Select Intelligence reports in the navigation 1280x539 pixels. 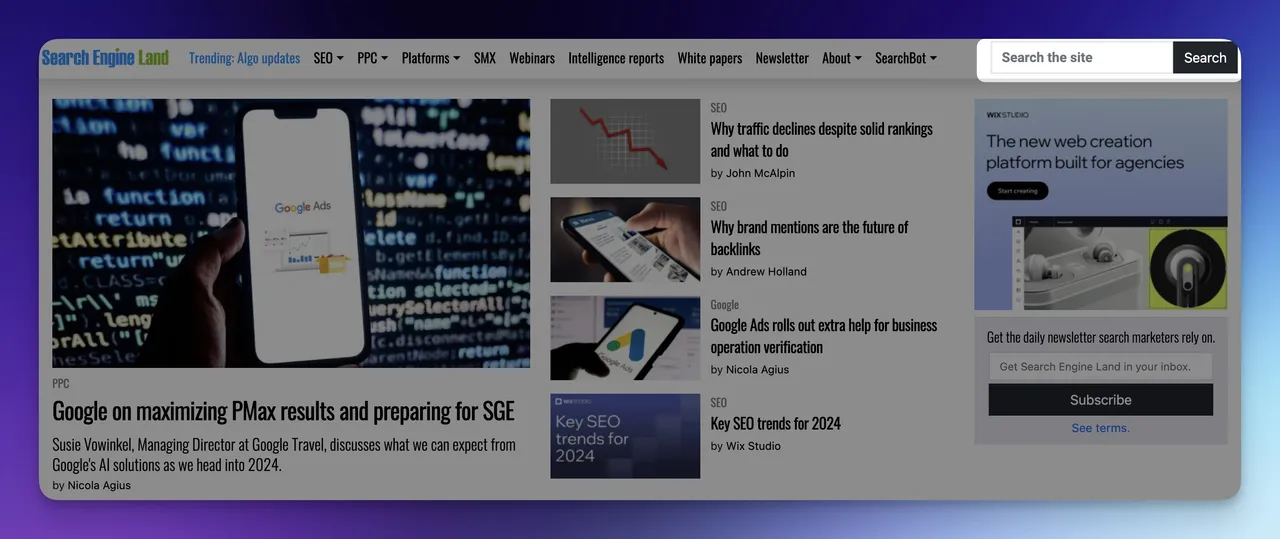[x=616, y=58]
